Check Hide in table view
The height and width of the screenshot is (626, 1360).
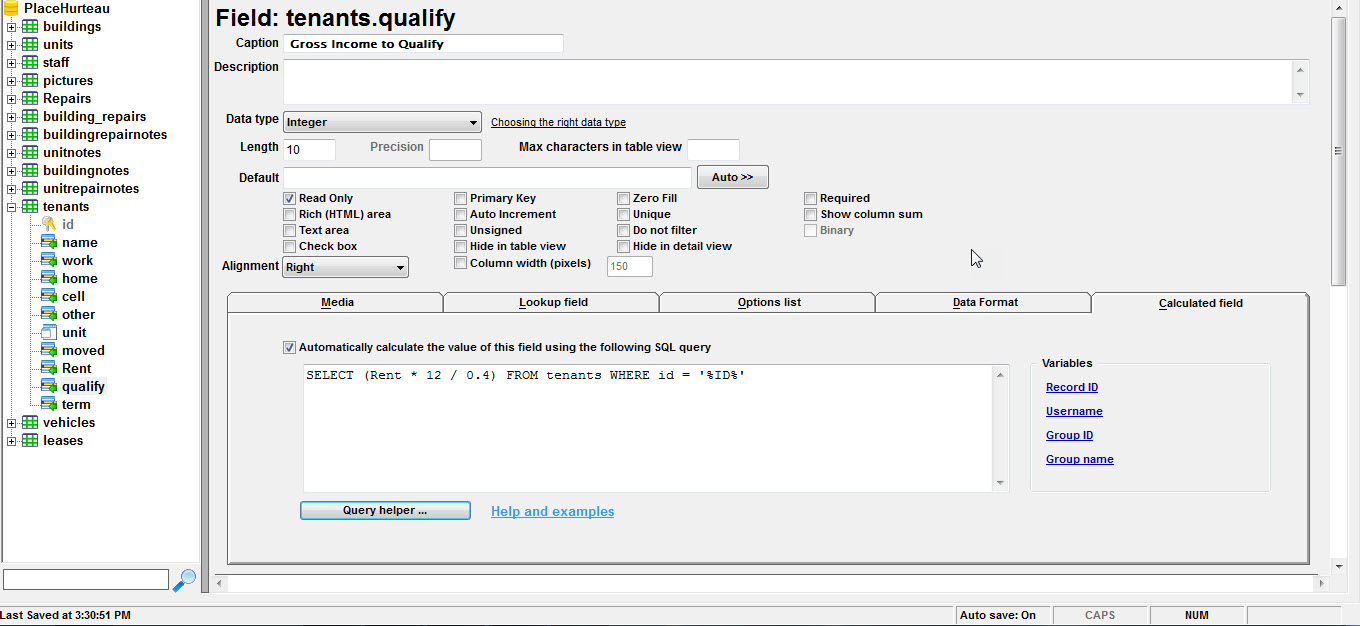461,247
